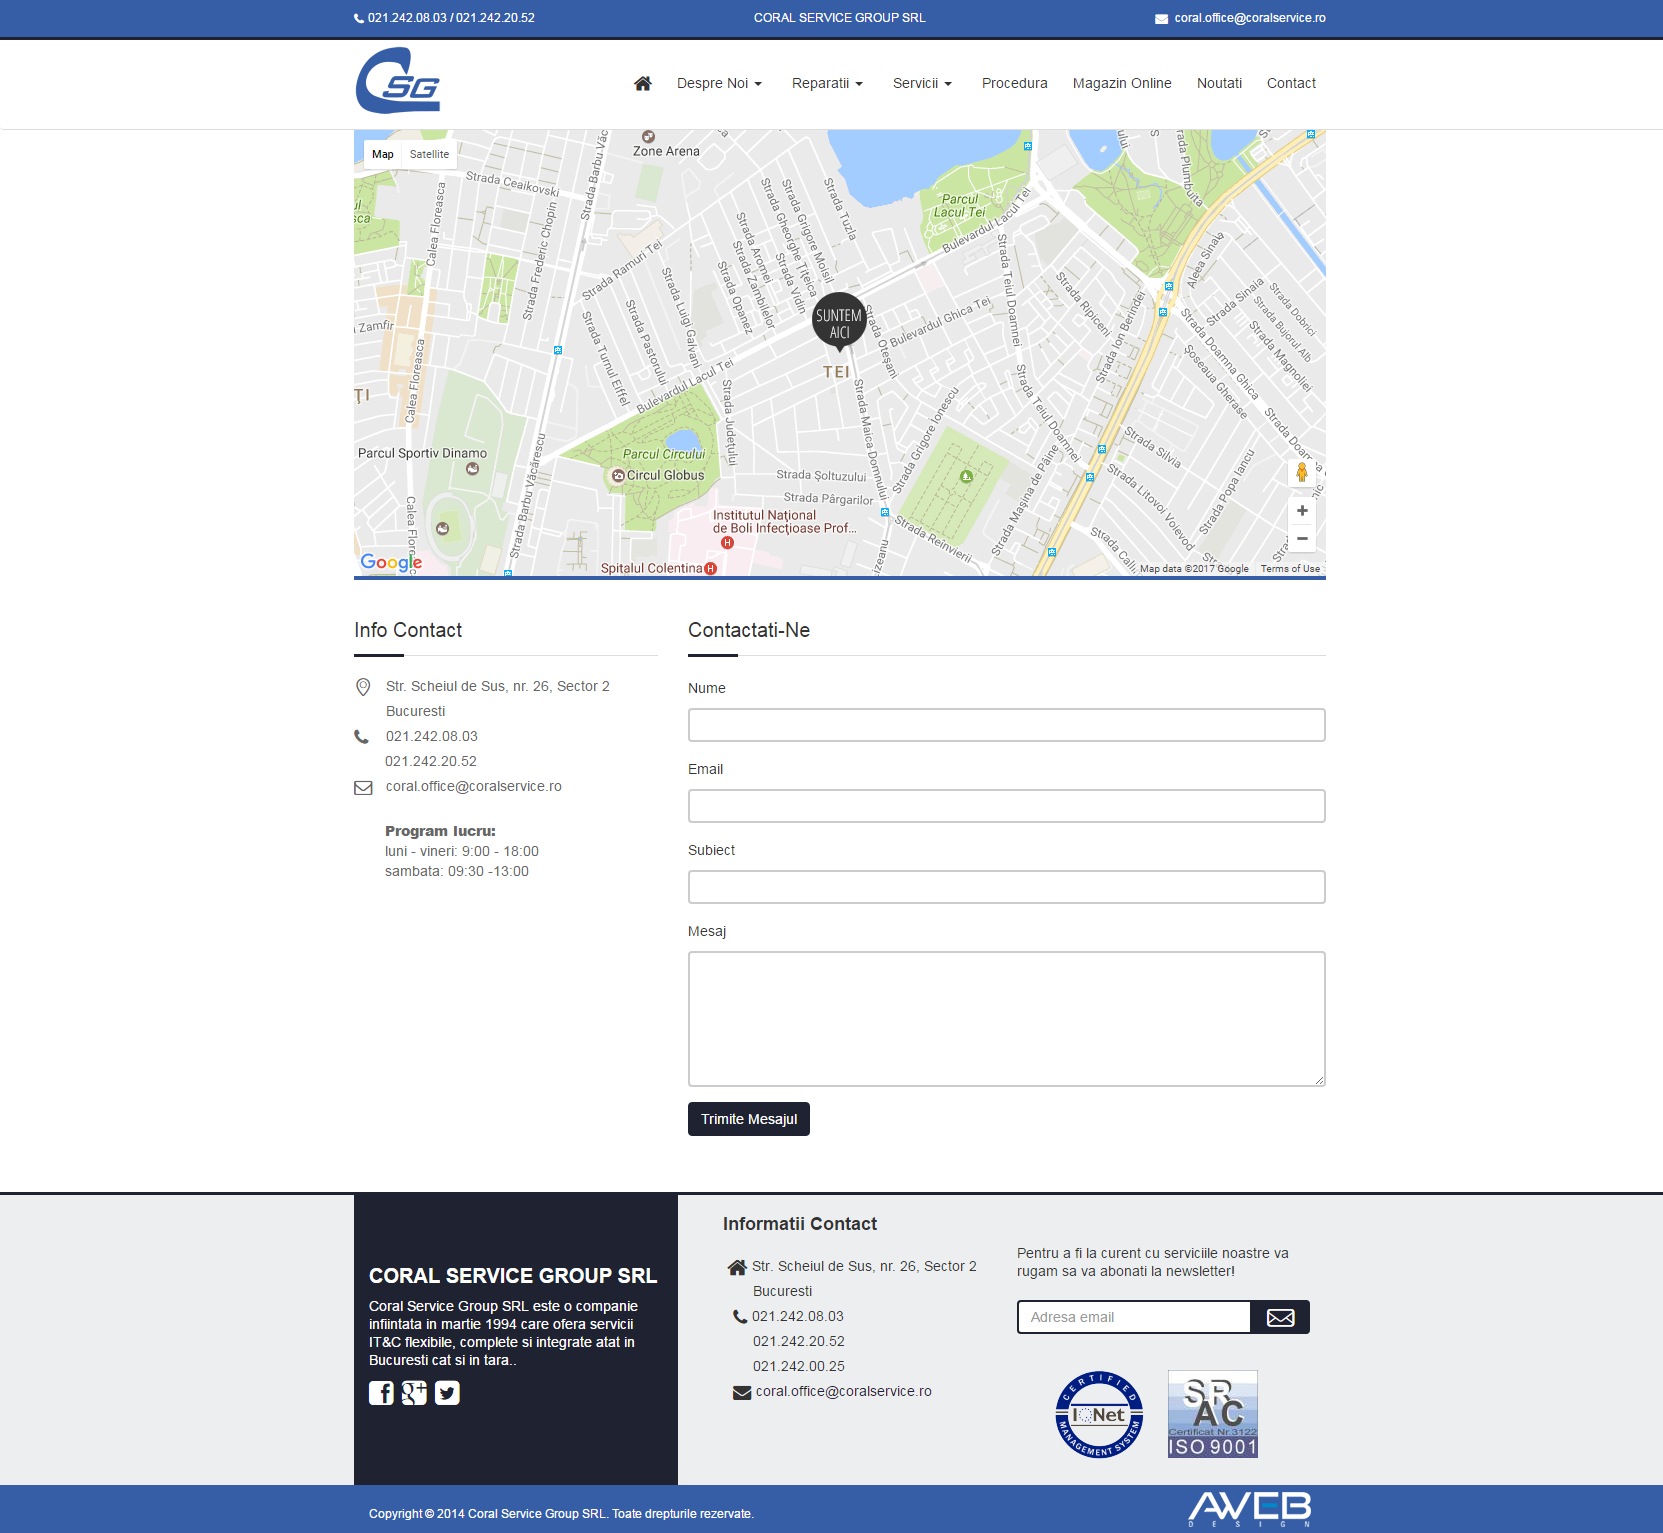Open the Google Plus icon in footer
Image resolution: width=1663 pixels, height=1533 pixels.
point(414,1393)
